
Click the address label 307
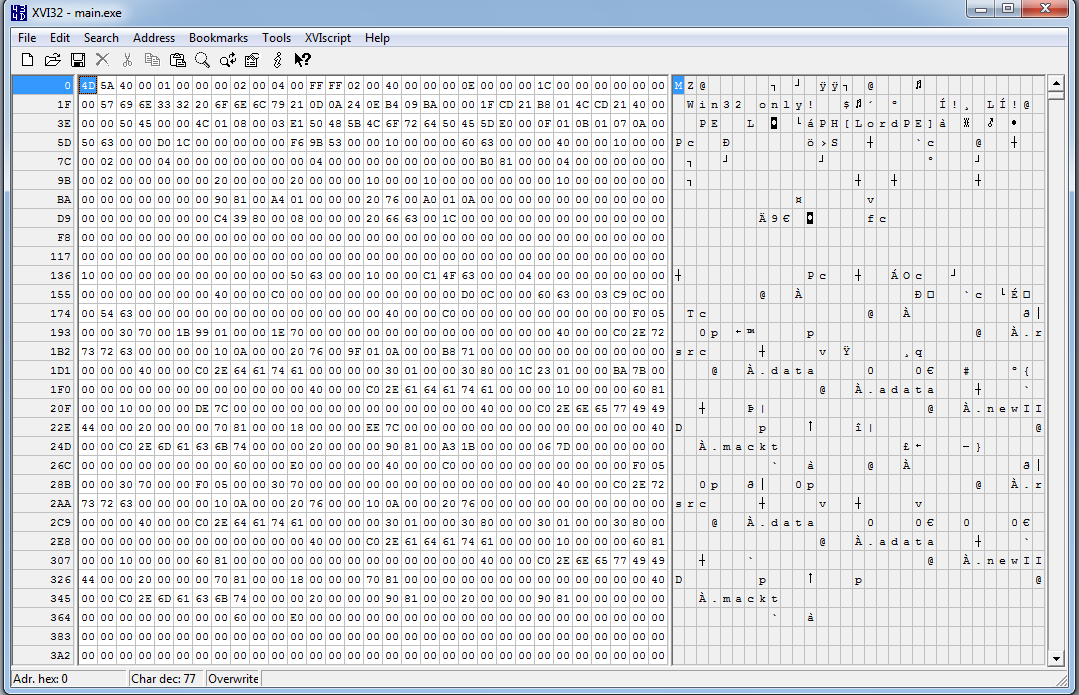[x=61, y=560]
